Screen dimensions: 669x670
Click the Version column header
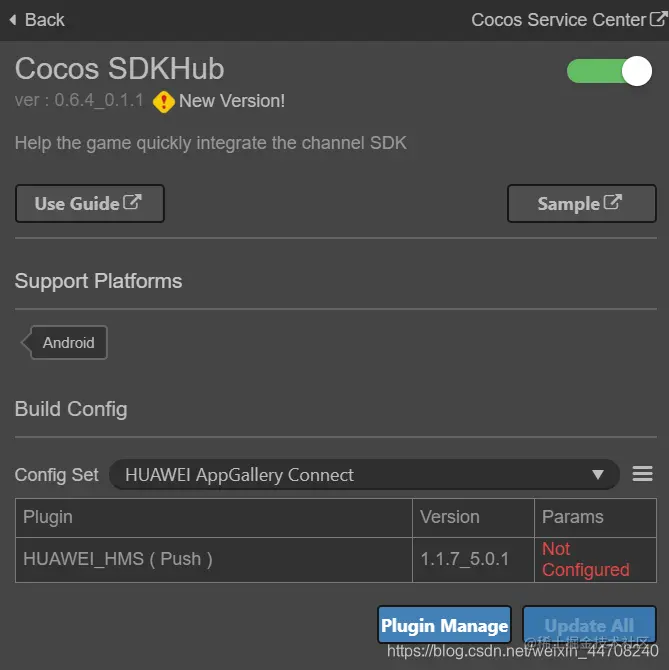coord(473,517)
